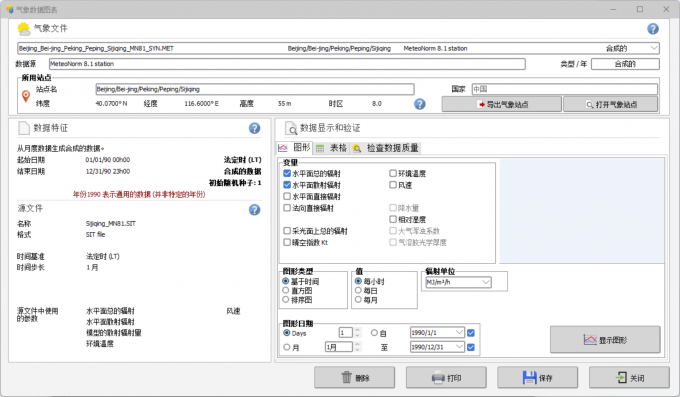Switch to the 表格 tab
Image resolution: width=680 pixels, height=397 pixels.
pos(331,148)
